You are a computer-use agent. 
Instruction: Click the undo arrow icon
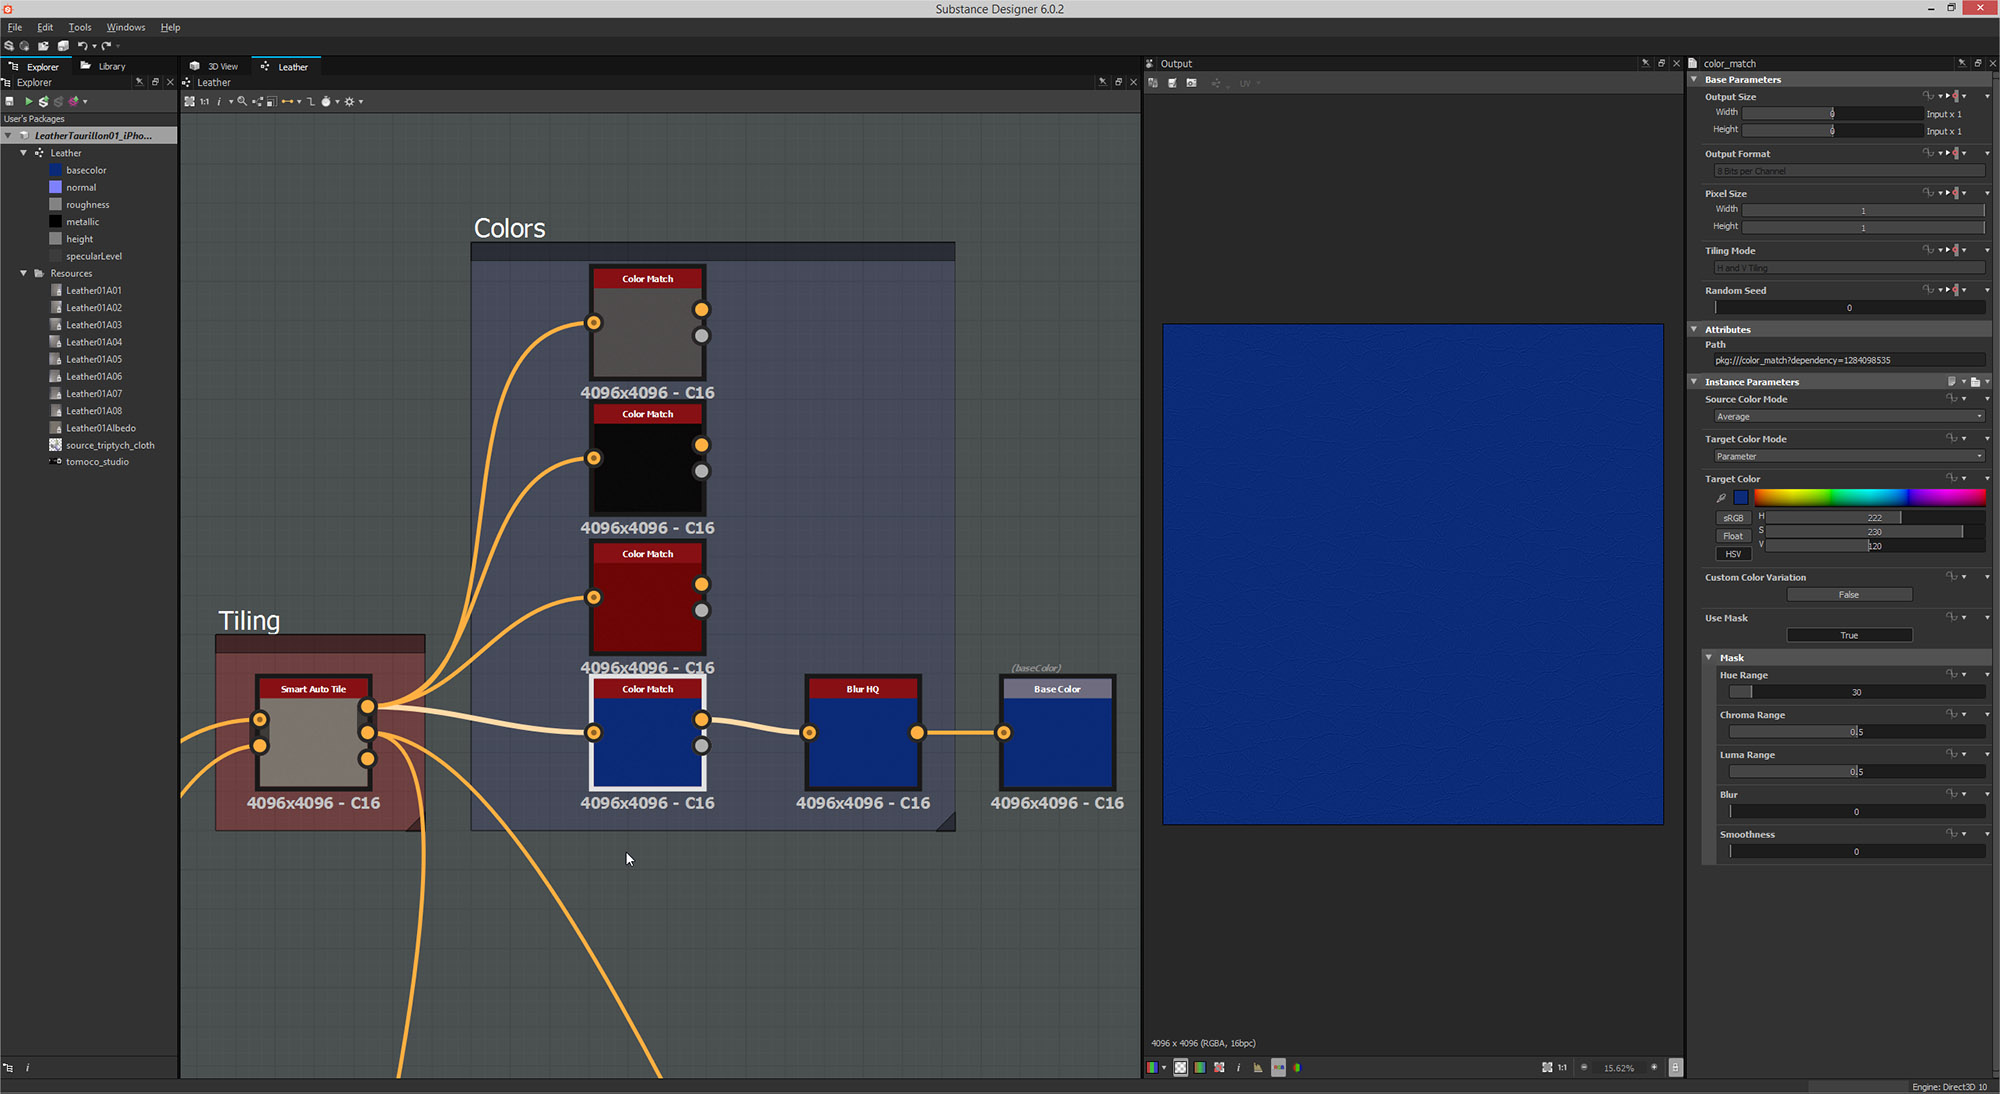coord(82,46)
